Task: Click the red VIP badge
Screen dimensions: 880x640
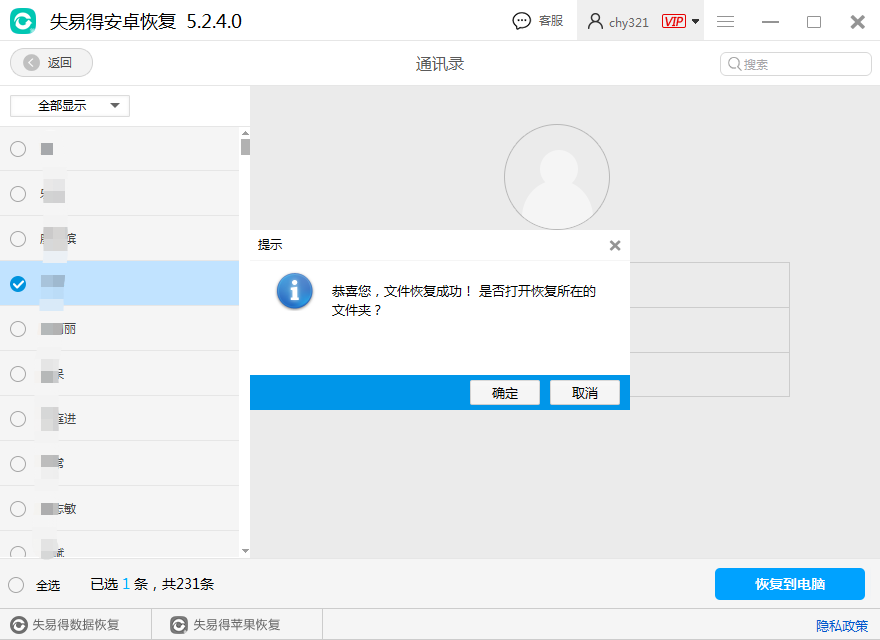Action: click(x=673, y=21)
